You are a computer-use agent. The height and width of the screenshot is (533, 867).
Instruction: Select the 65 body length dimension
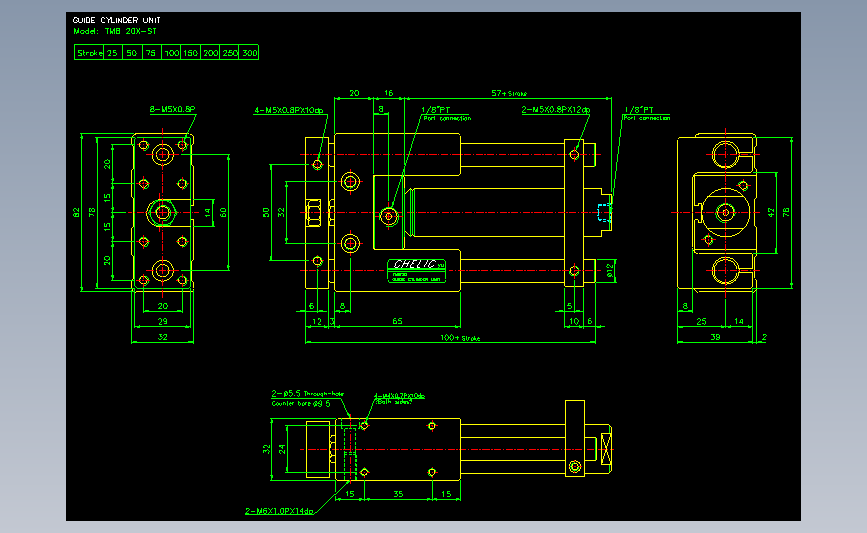point(397,321)
